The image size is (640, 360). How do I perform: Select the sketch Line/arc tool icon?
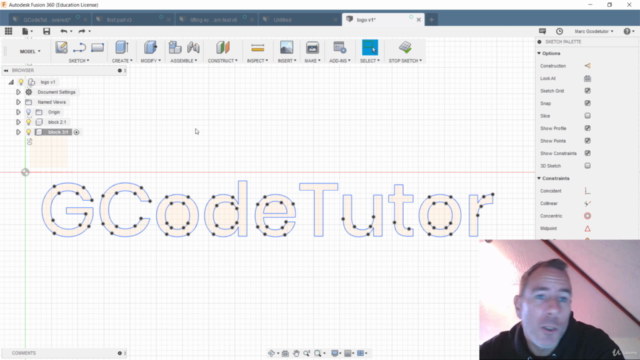79,48
